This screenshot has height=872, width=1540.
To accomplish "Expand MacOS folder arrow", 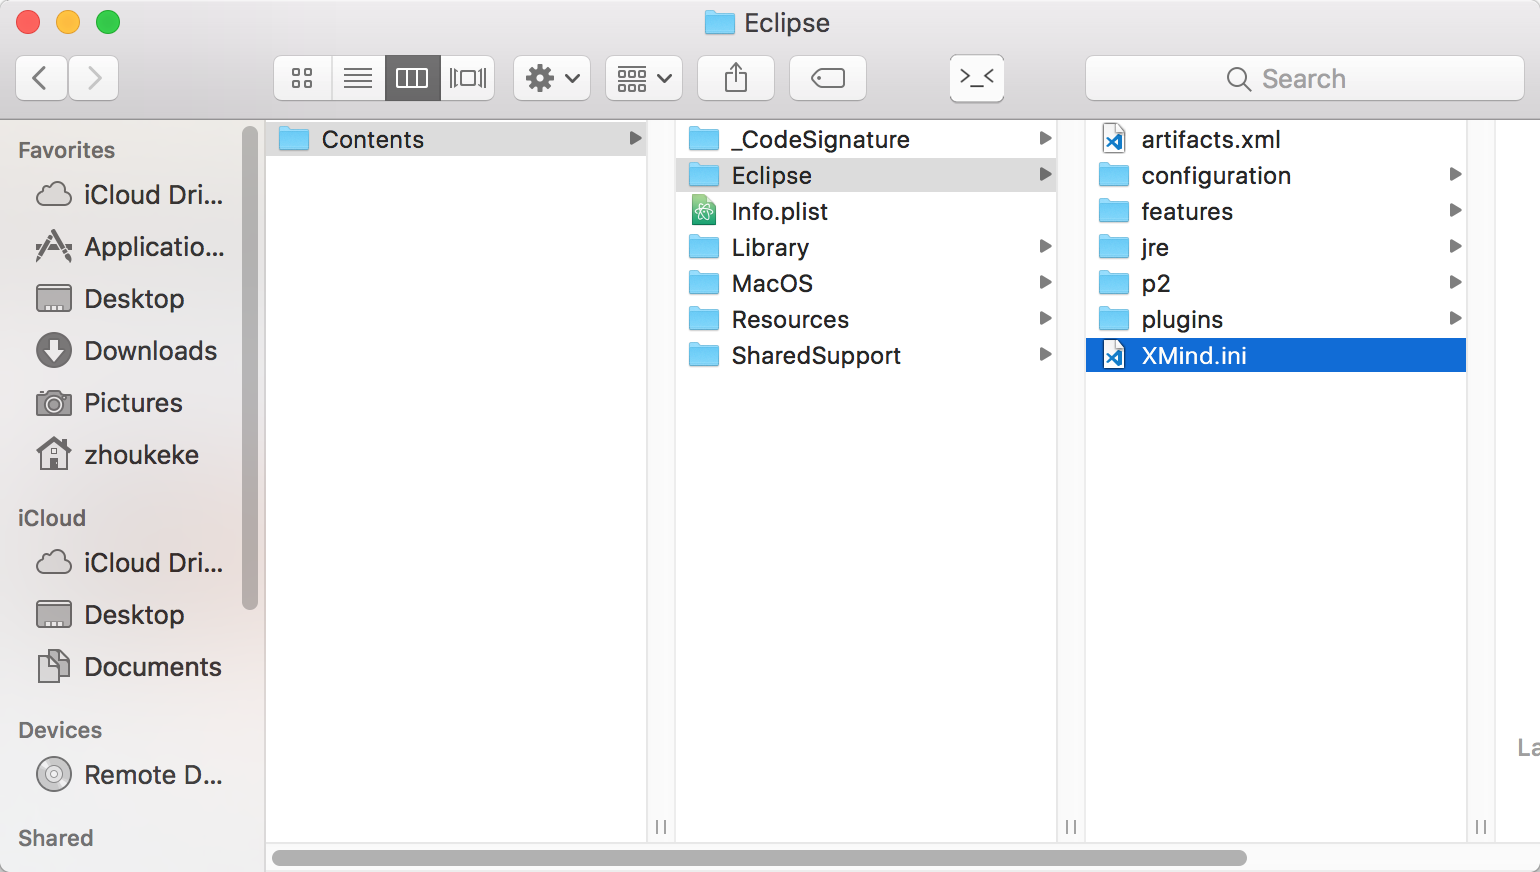I will click(1045, 282).
